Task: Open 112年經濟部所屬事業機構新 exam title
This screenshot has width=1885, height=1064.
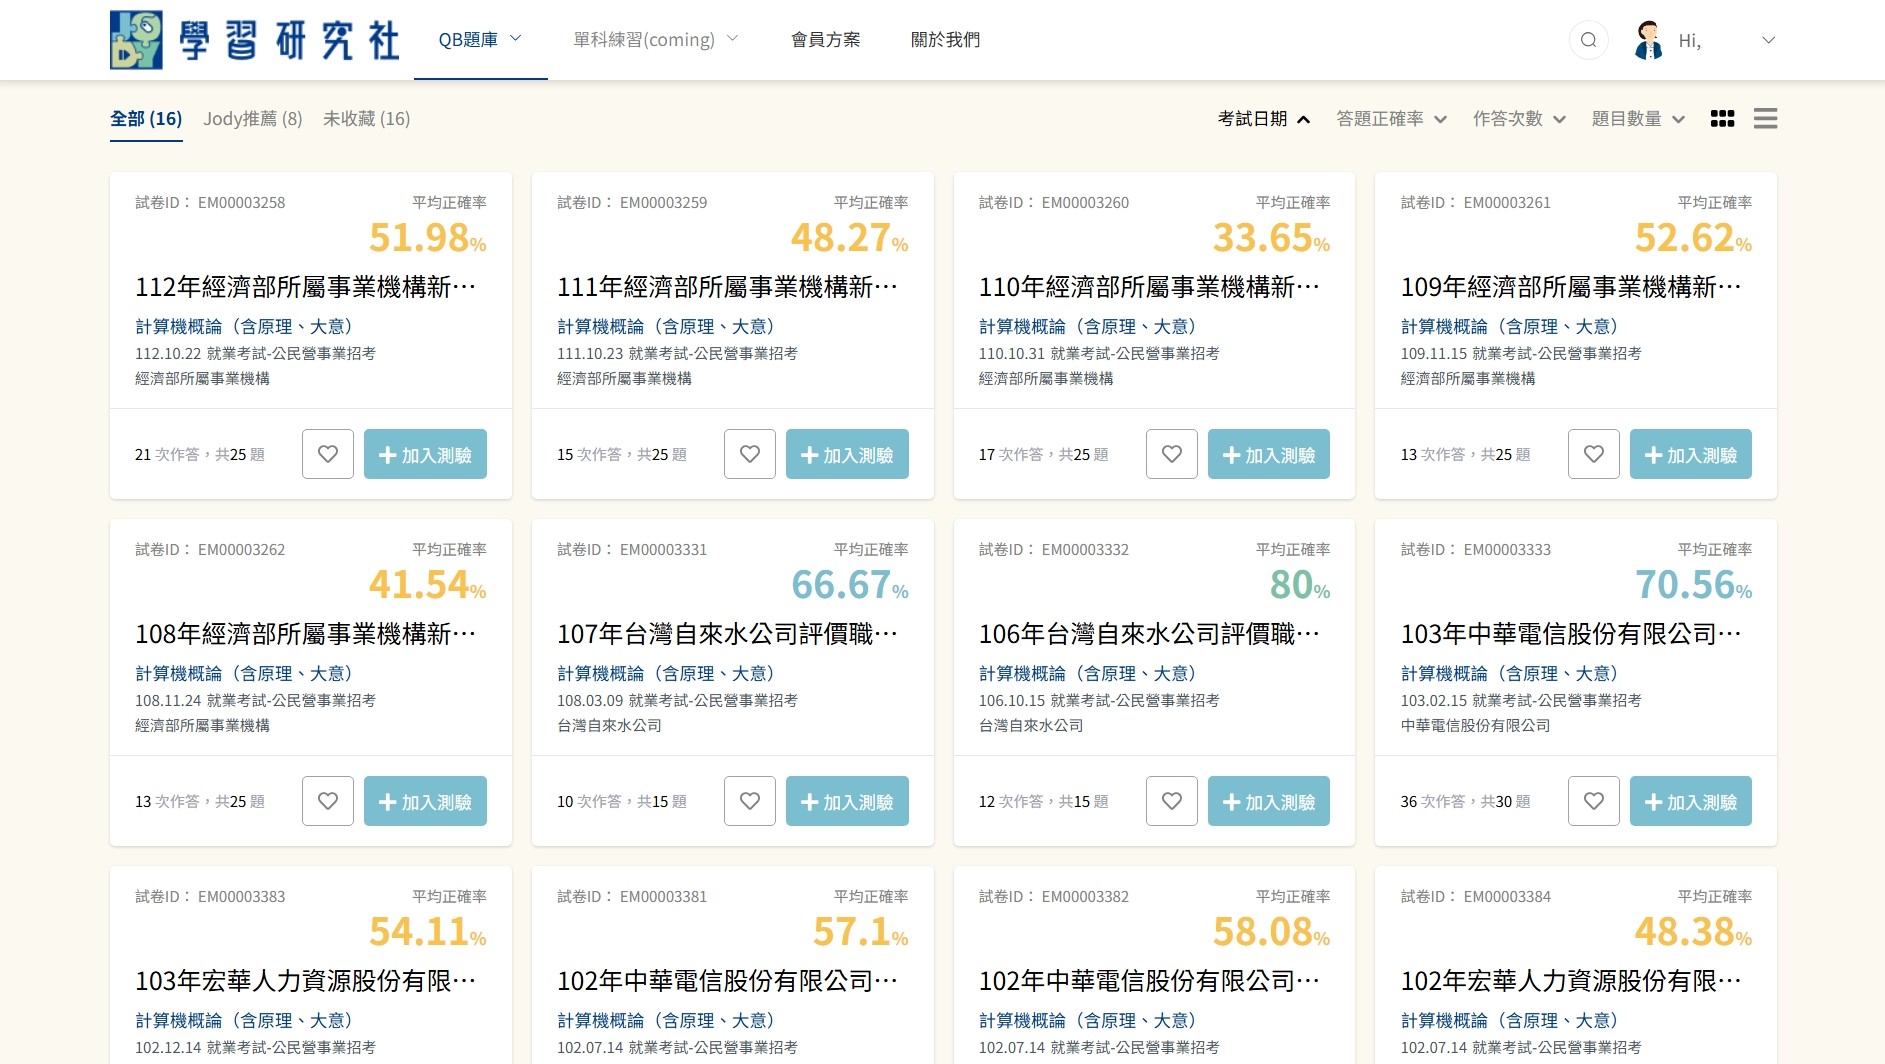Action: [306, 287]
